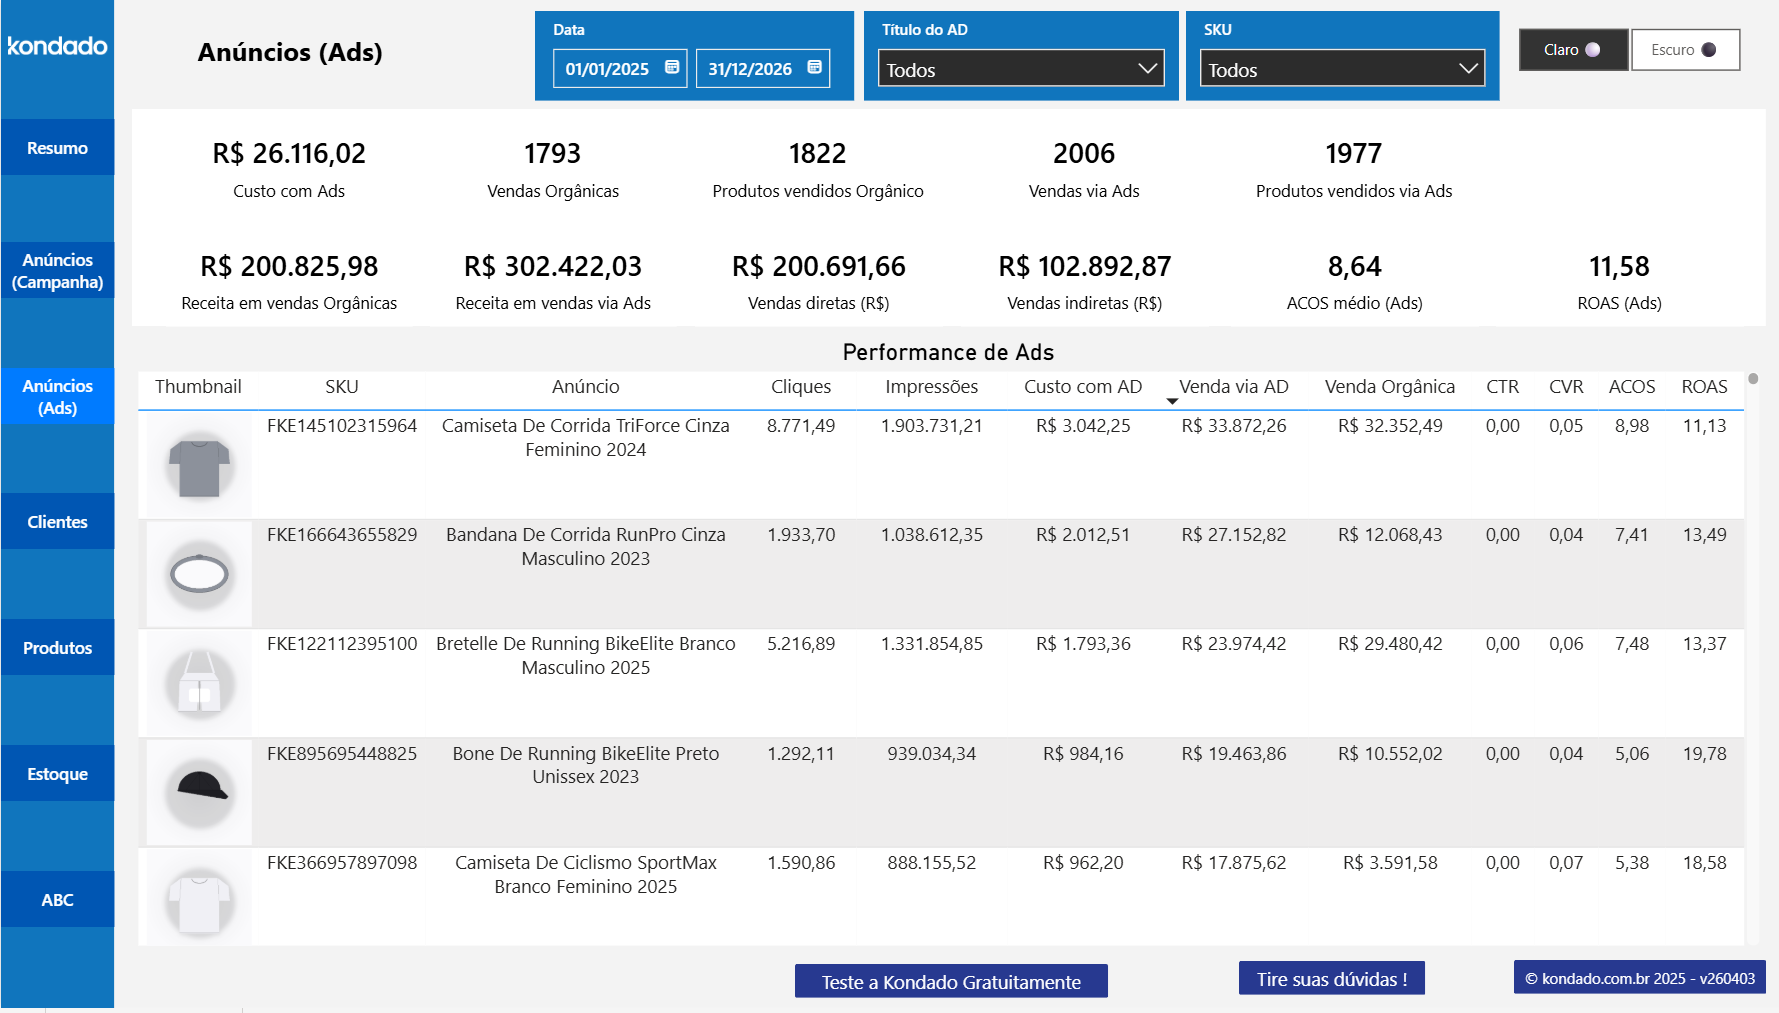
Task: Click the kondado logo in the sidebar
Action: [x=57, y=46]
